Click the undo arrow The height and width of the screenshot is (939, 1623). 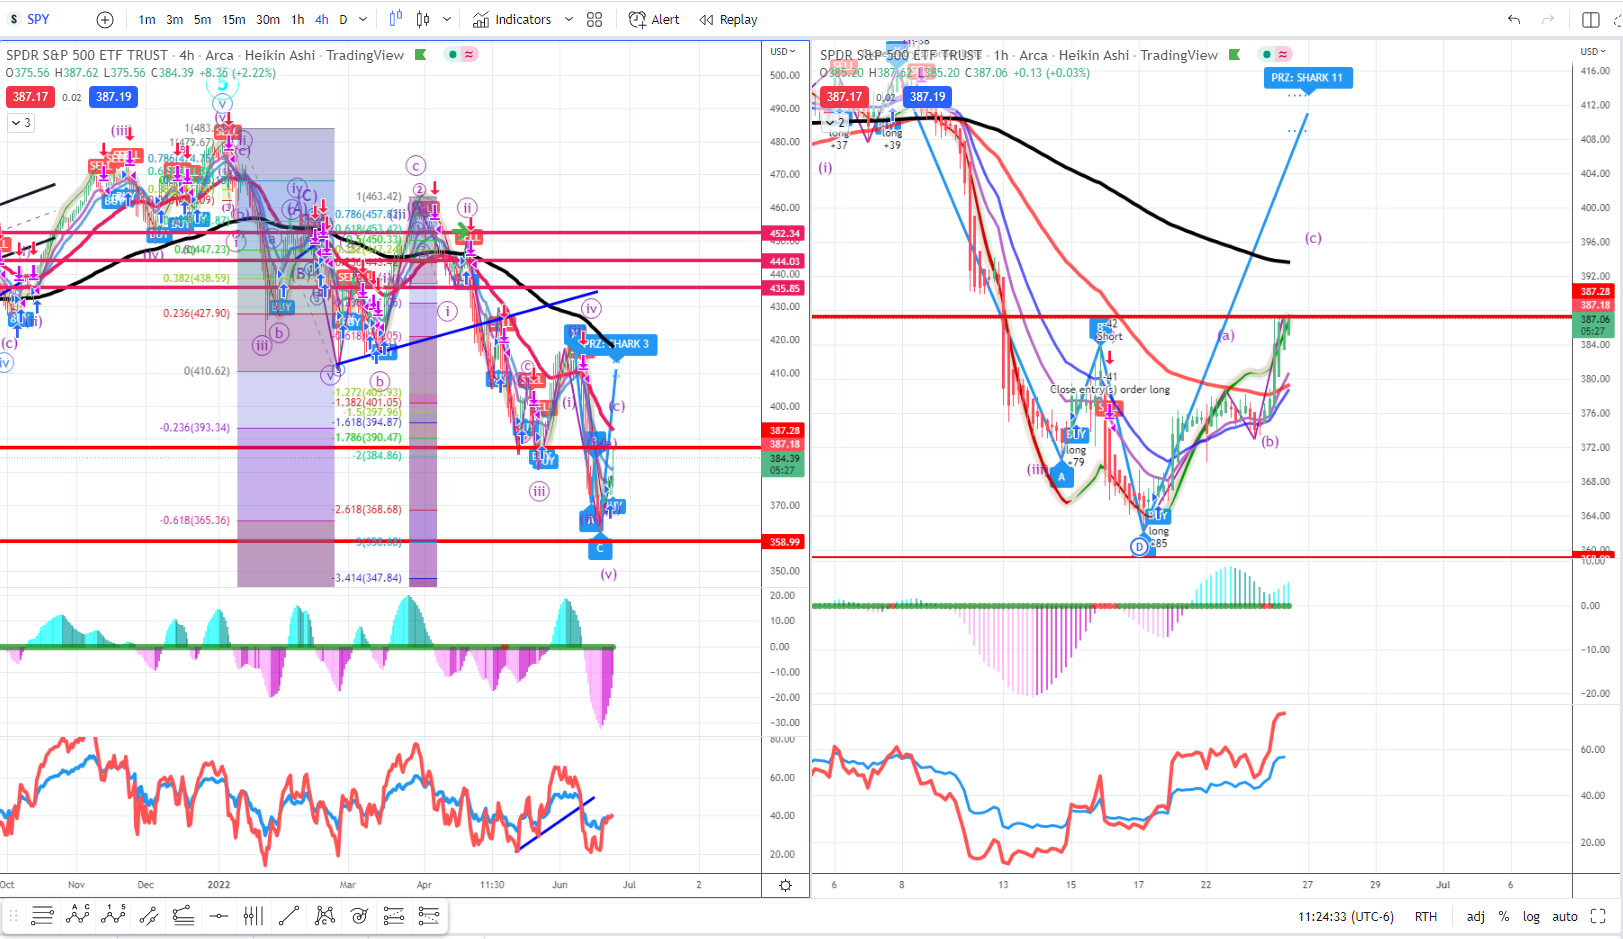1514,19
